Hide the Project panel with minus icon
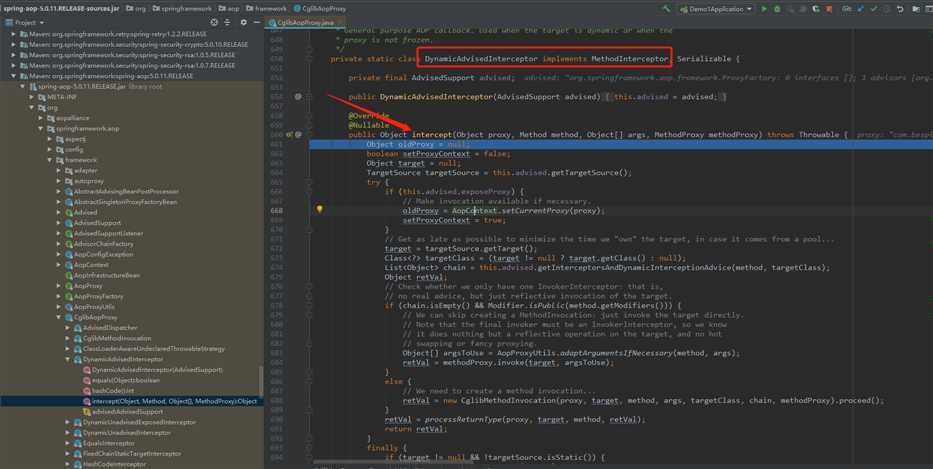This screenshot has width=933, height=469. [x=256, y=22]
